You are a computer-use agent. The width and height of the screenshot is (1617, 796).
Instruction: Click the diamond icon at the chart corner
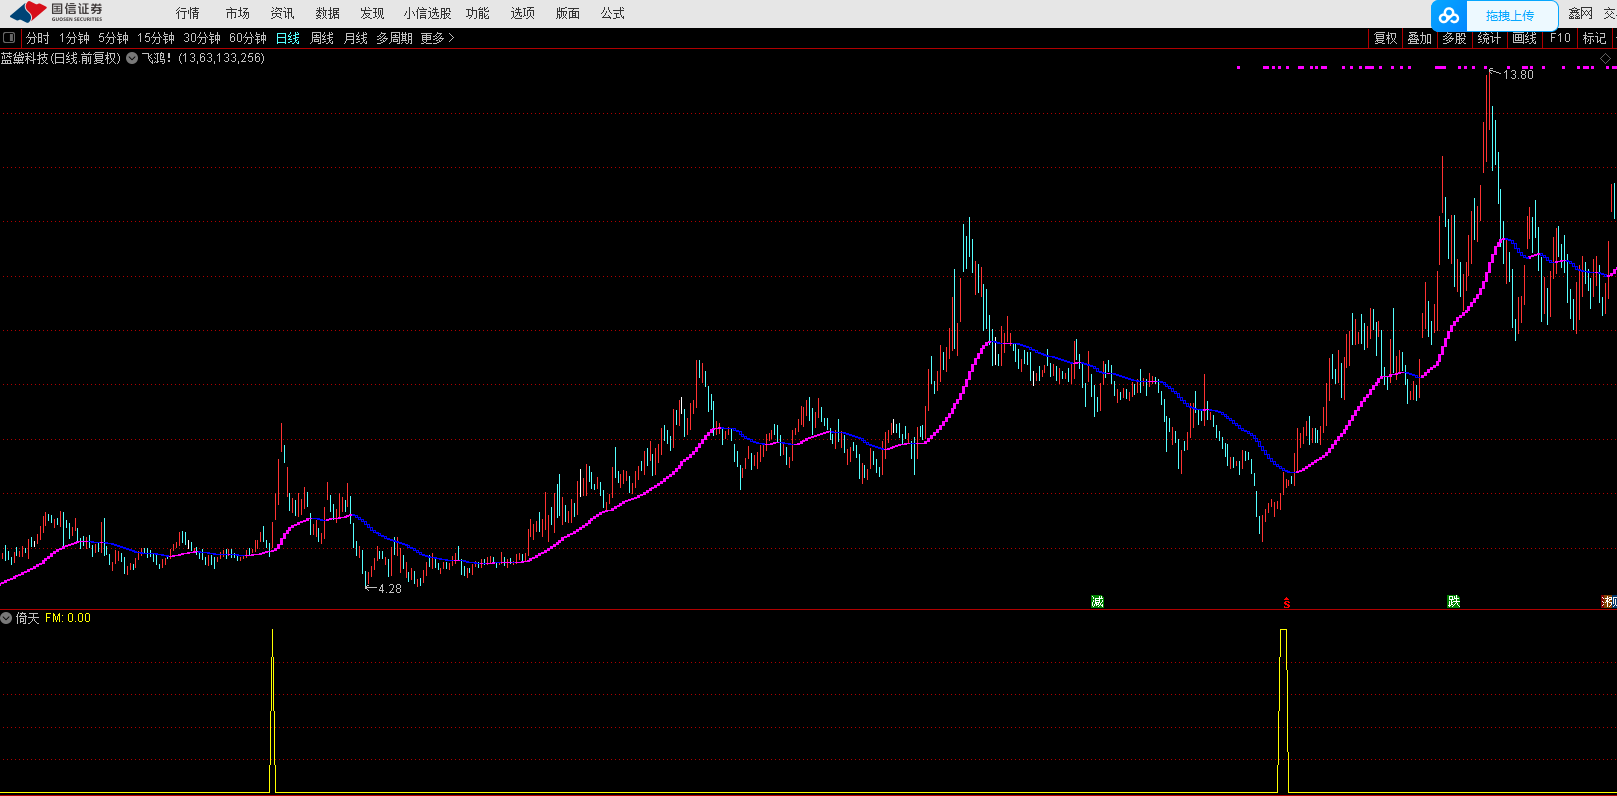coord(1607,59)
